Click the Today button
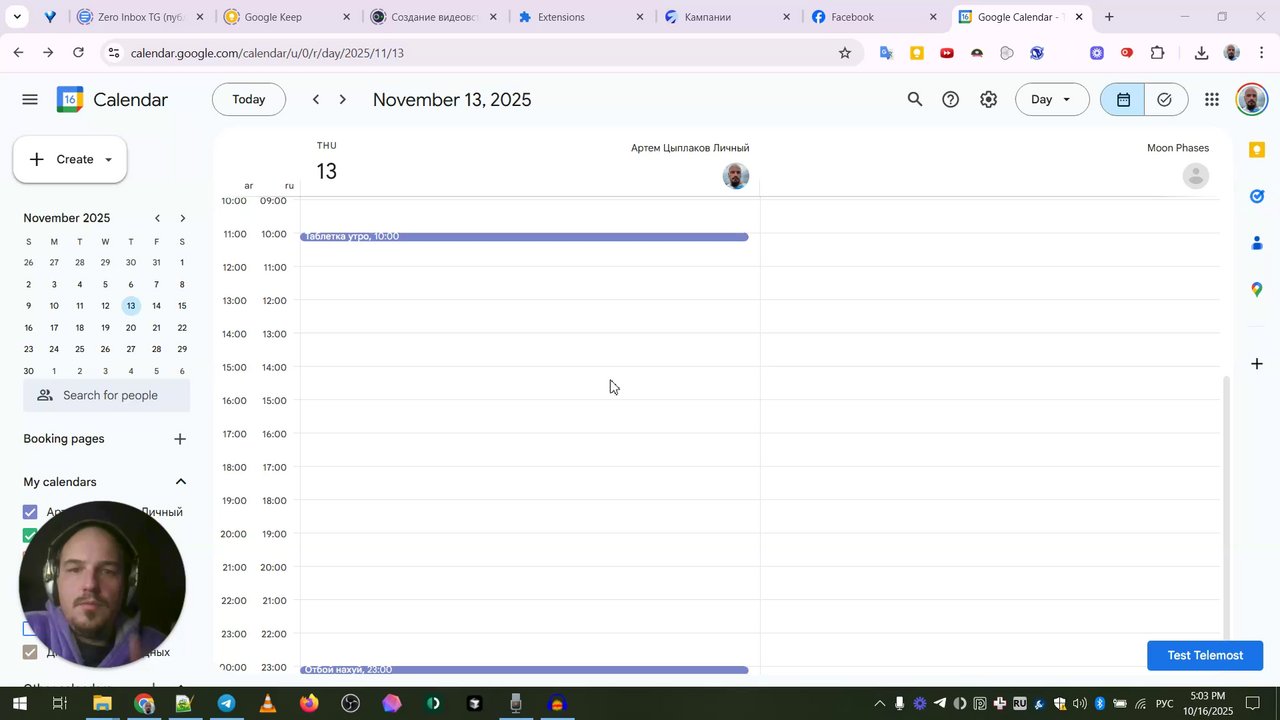The image size is (1280, 720). pos(249,99)
